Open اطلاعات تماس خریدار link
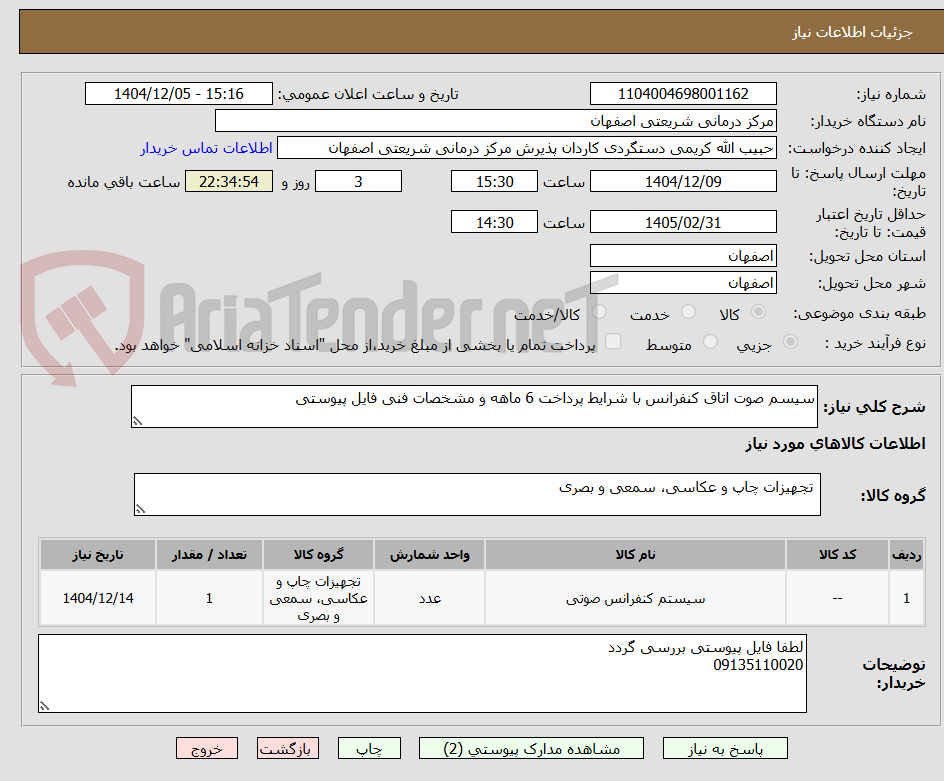This screenshot has height=781, width=944. click(206, 148)
